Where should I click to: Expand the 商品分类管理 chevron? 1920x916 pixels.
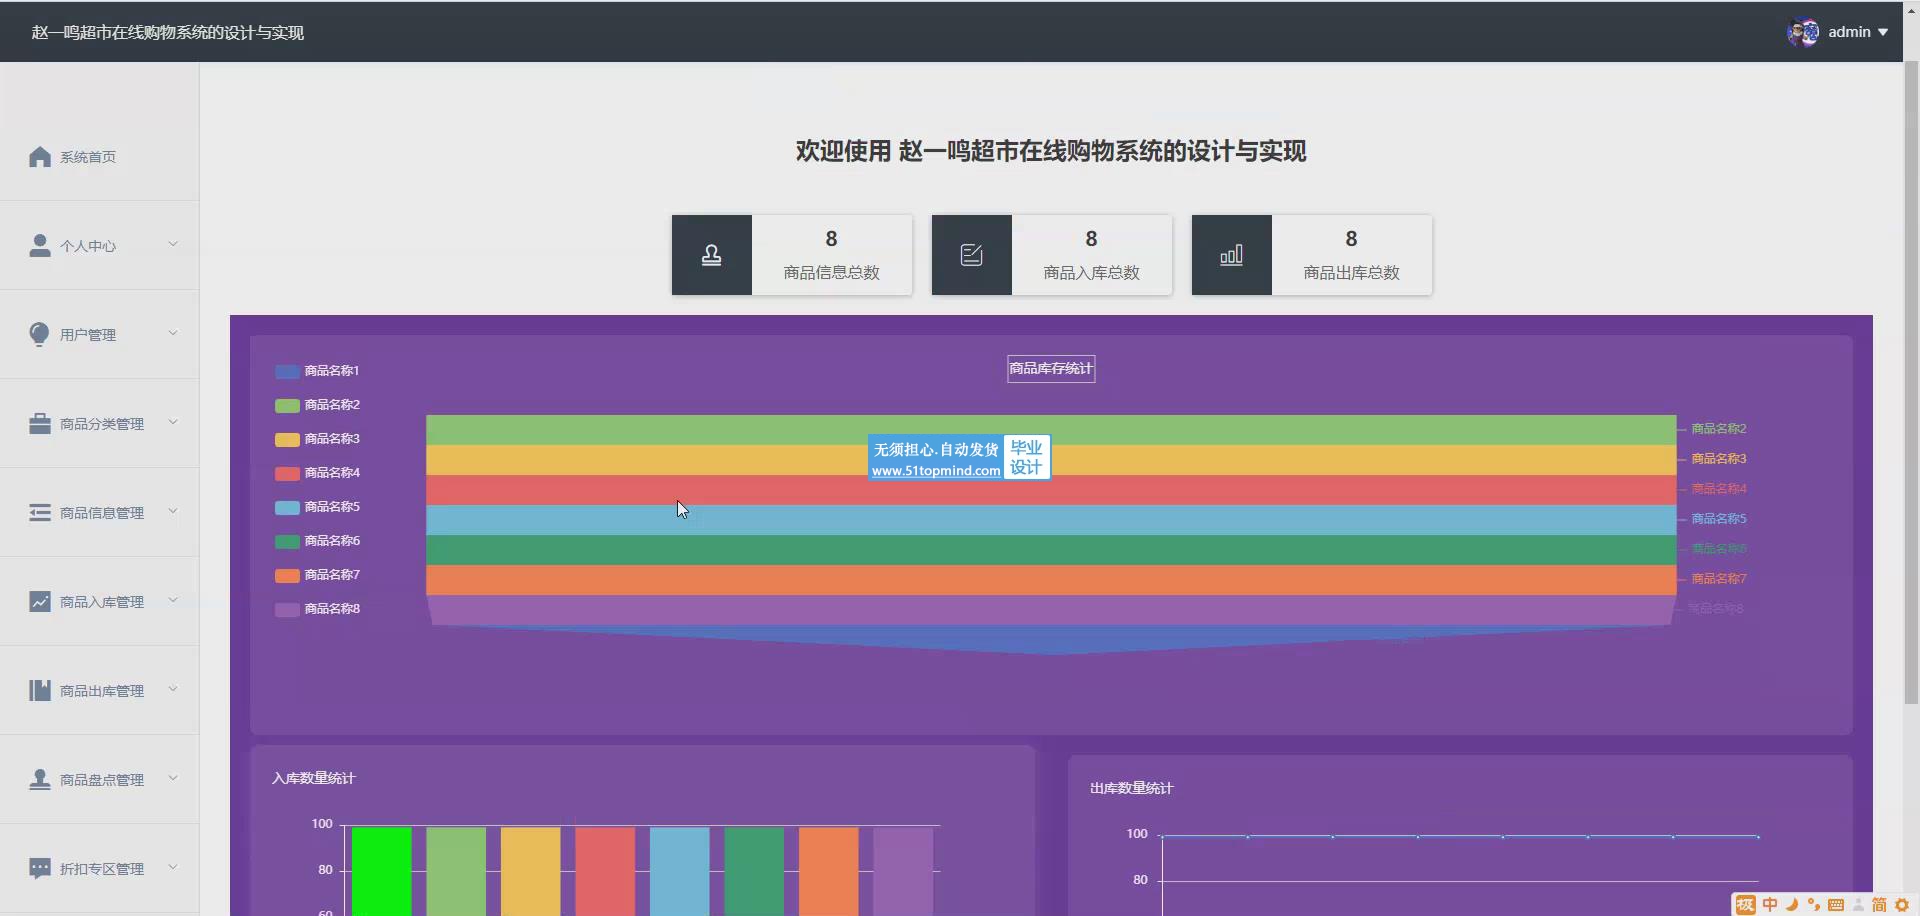[173, 422]
